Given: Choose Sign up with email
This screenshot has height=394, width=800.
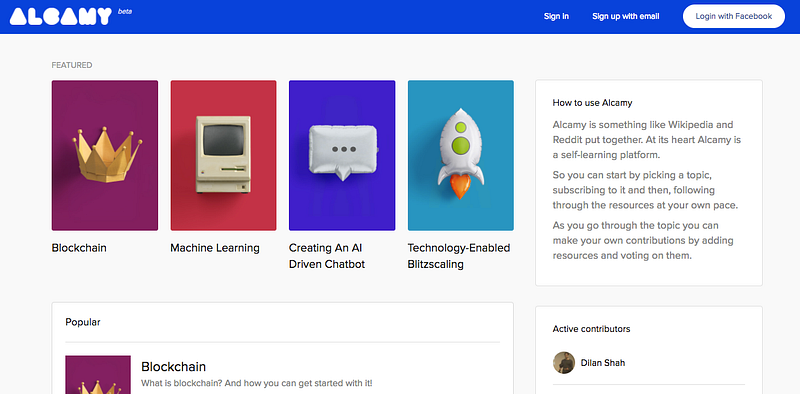Looking at the screenshot, I should (x=626, y=16).
